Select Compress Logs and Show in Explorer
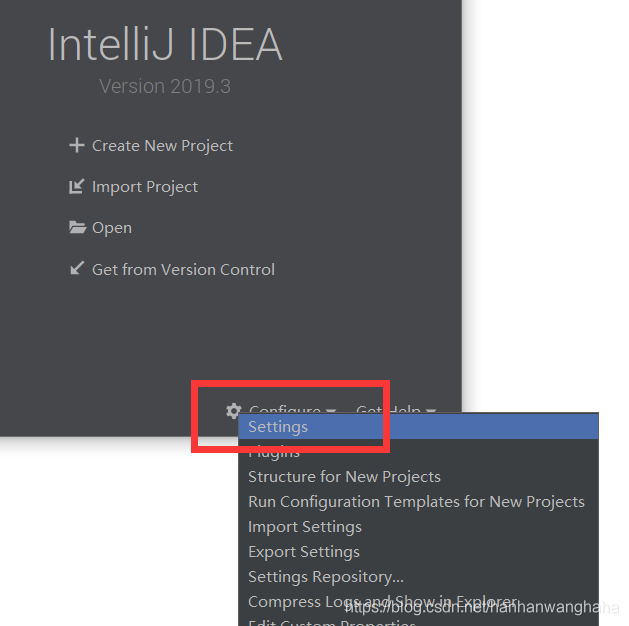The height and width of the screenshot is (626, 629). click(x=300, y=602)
